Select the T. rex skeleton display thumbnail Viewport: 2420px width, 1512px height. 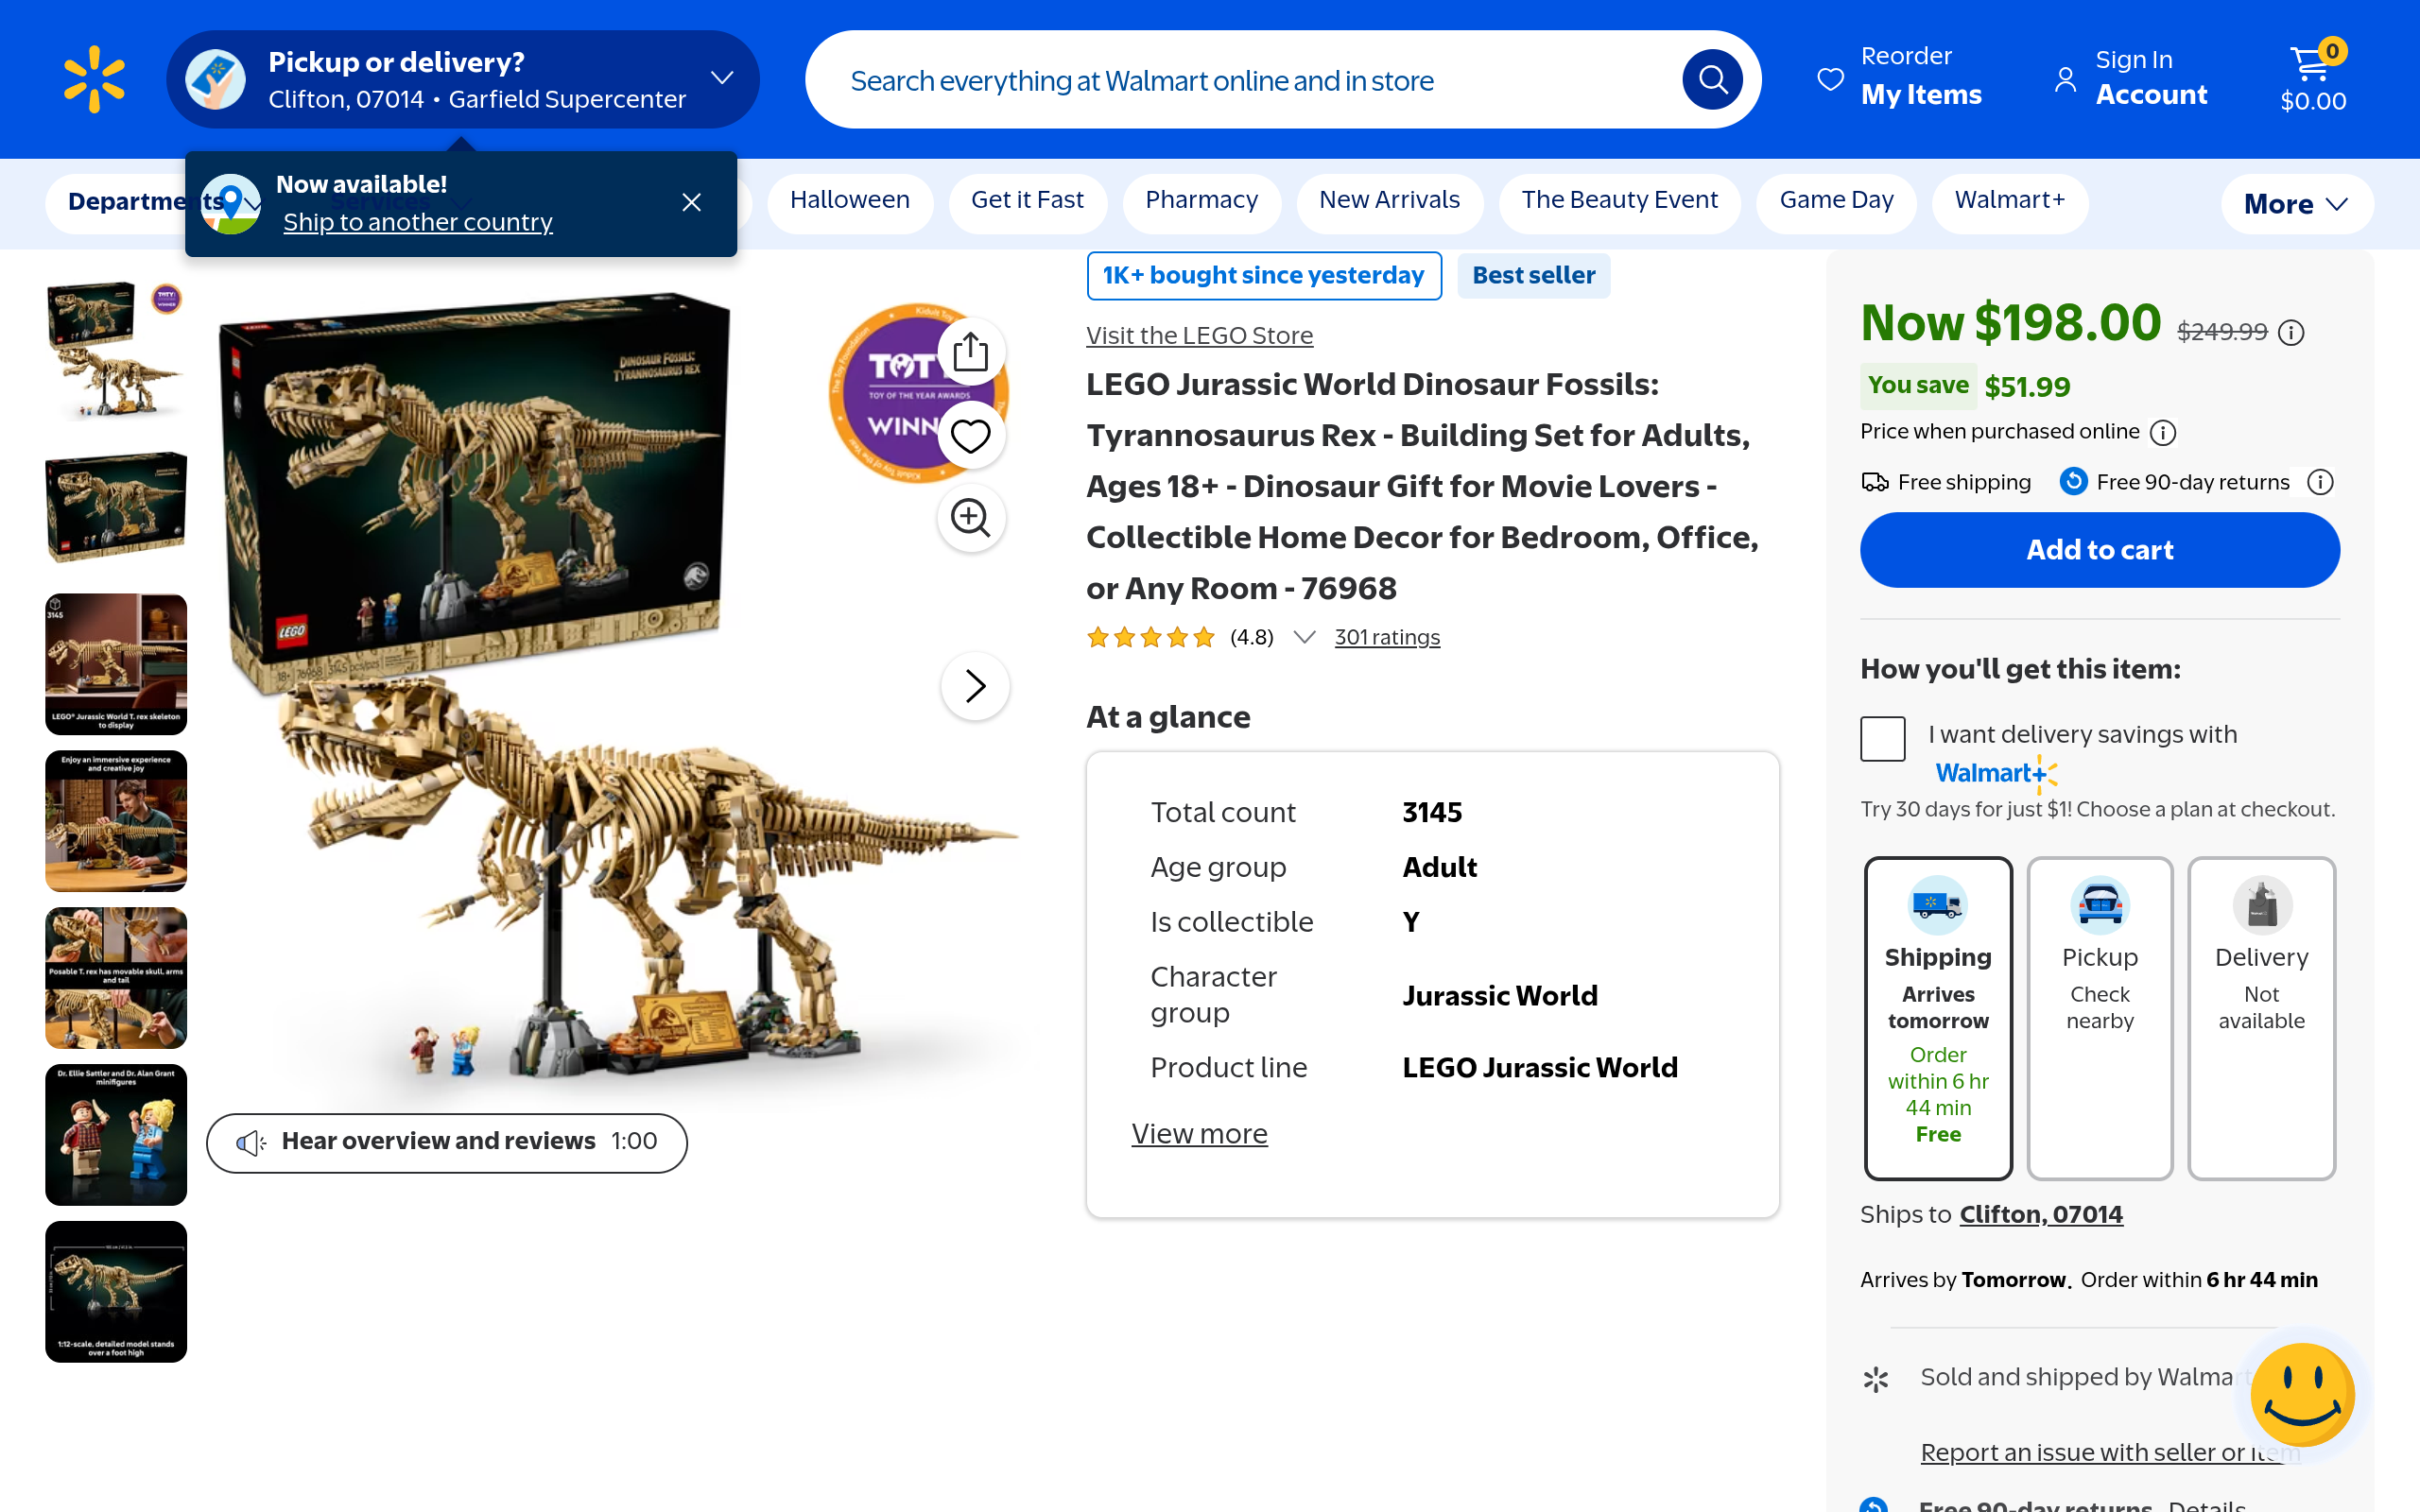click(x=116, y=664)
